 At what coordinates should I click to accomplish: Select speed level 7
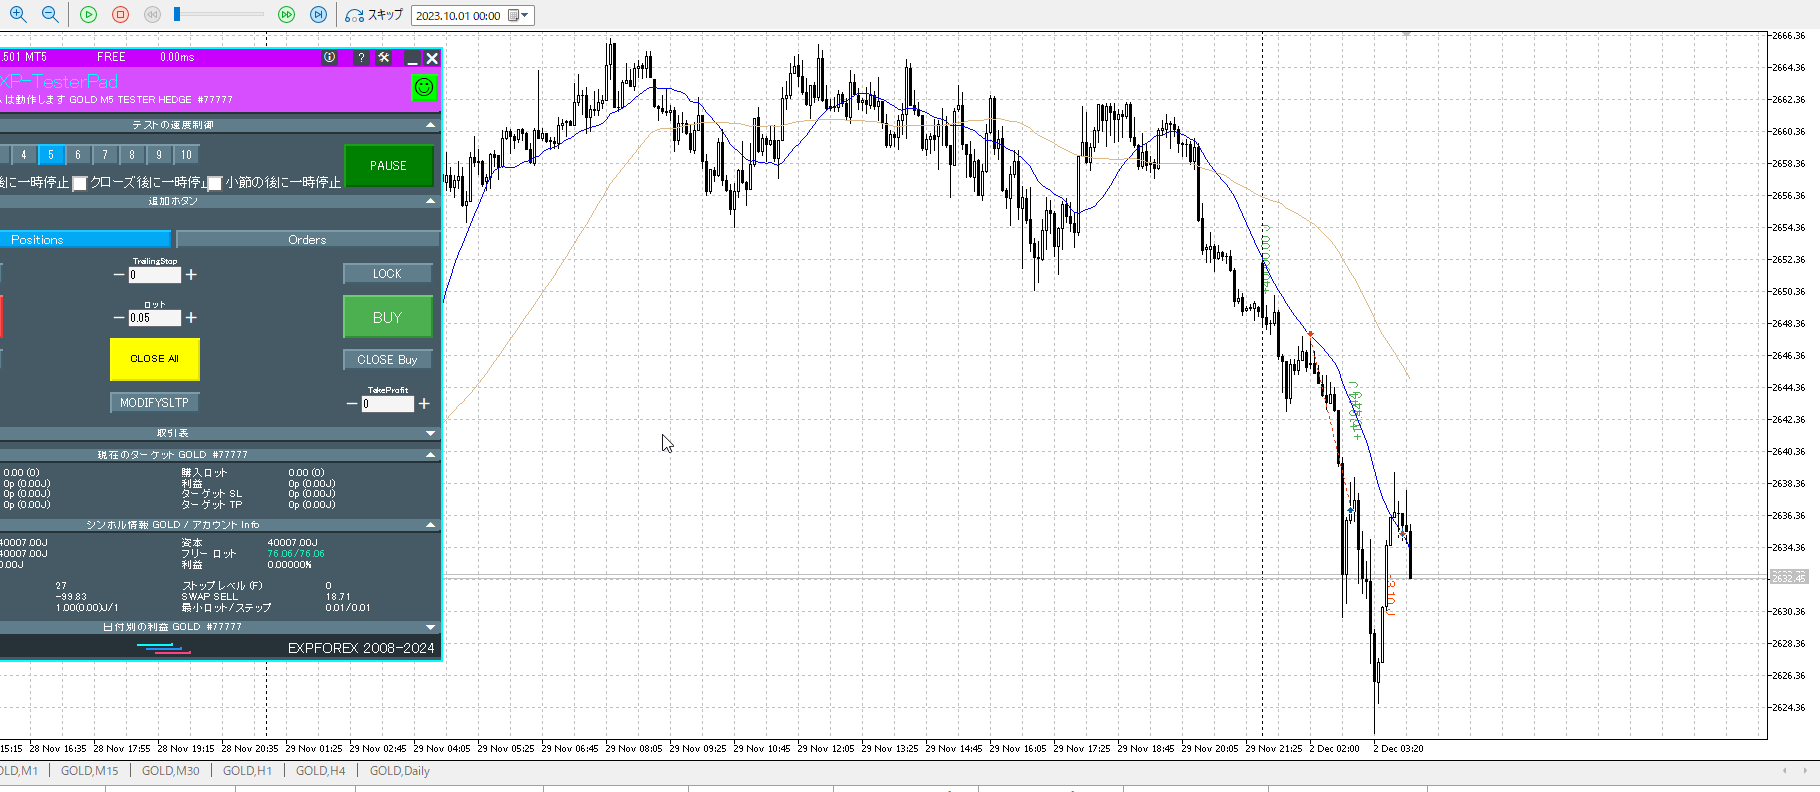[x=105, y=155]
